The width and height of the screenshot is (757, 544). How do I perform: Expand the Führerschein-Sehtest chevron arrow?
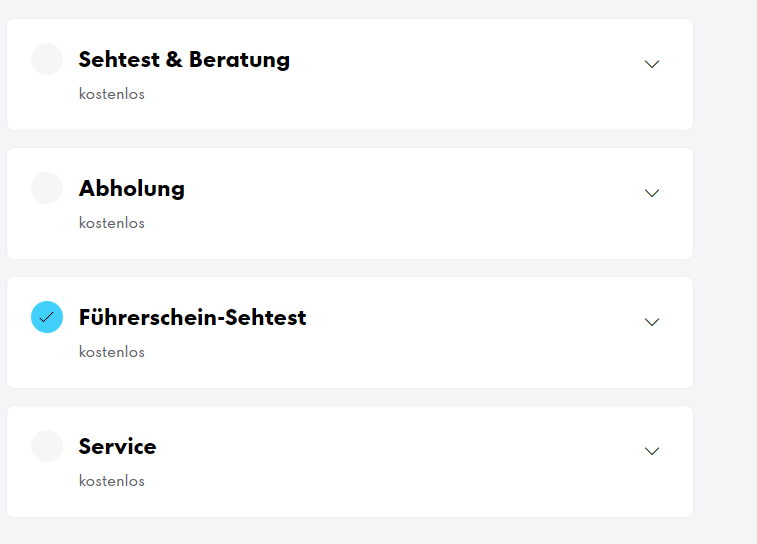pyautogui.click(x=652, y=322)
